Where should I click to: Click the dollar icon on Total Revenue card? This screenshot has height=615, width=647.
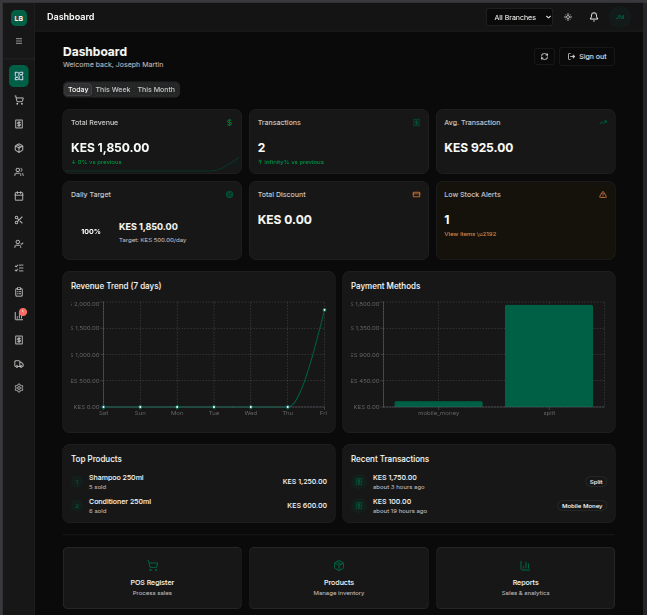tap(229, 123)
